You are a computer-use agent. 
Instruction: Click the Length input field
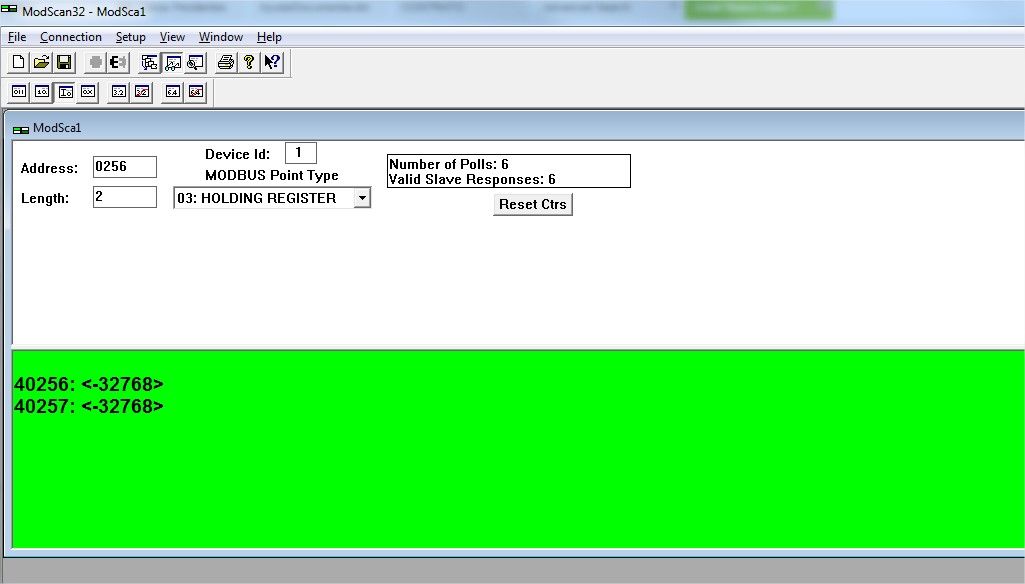125,197
